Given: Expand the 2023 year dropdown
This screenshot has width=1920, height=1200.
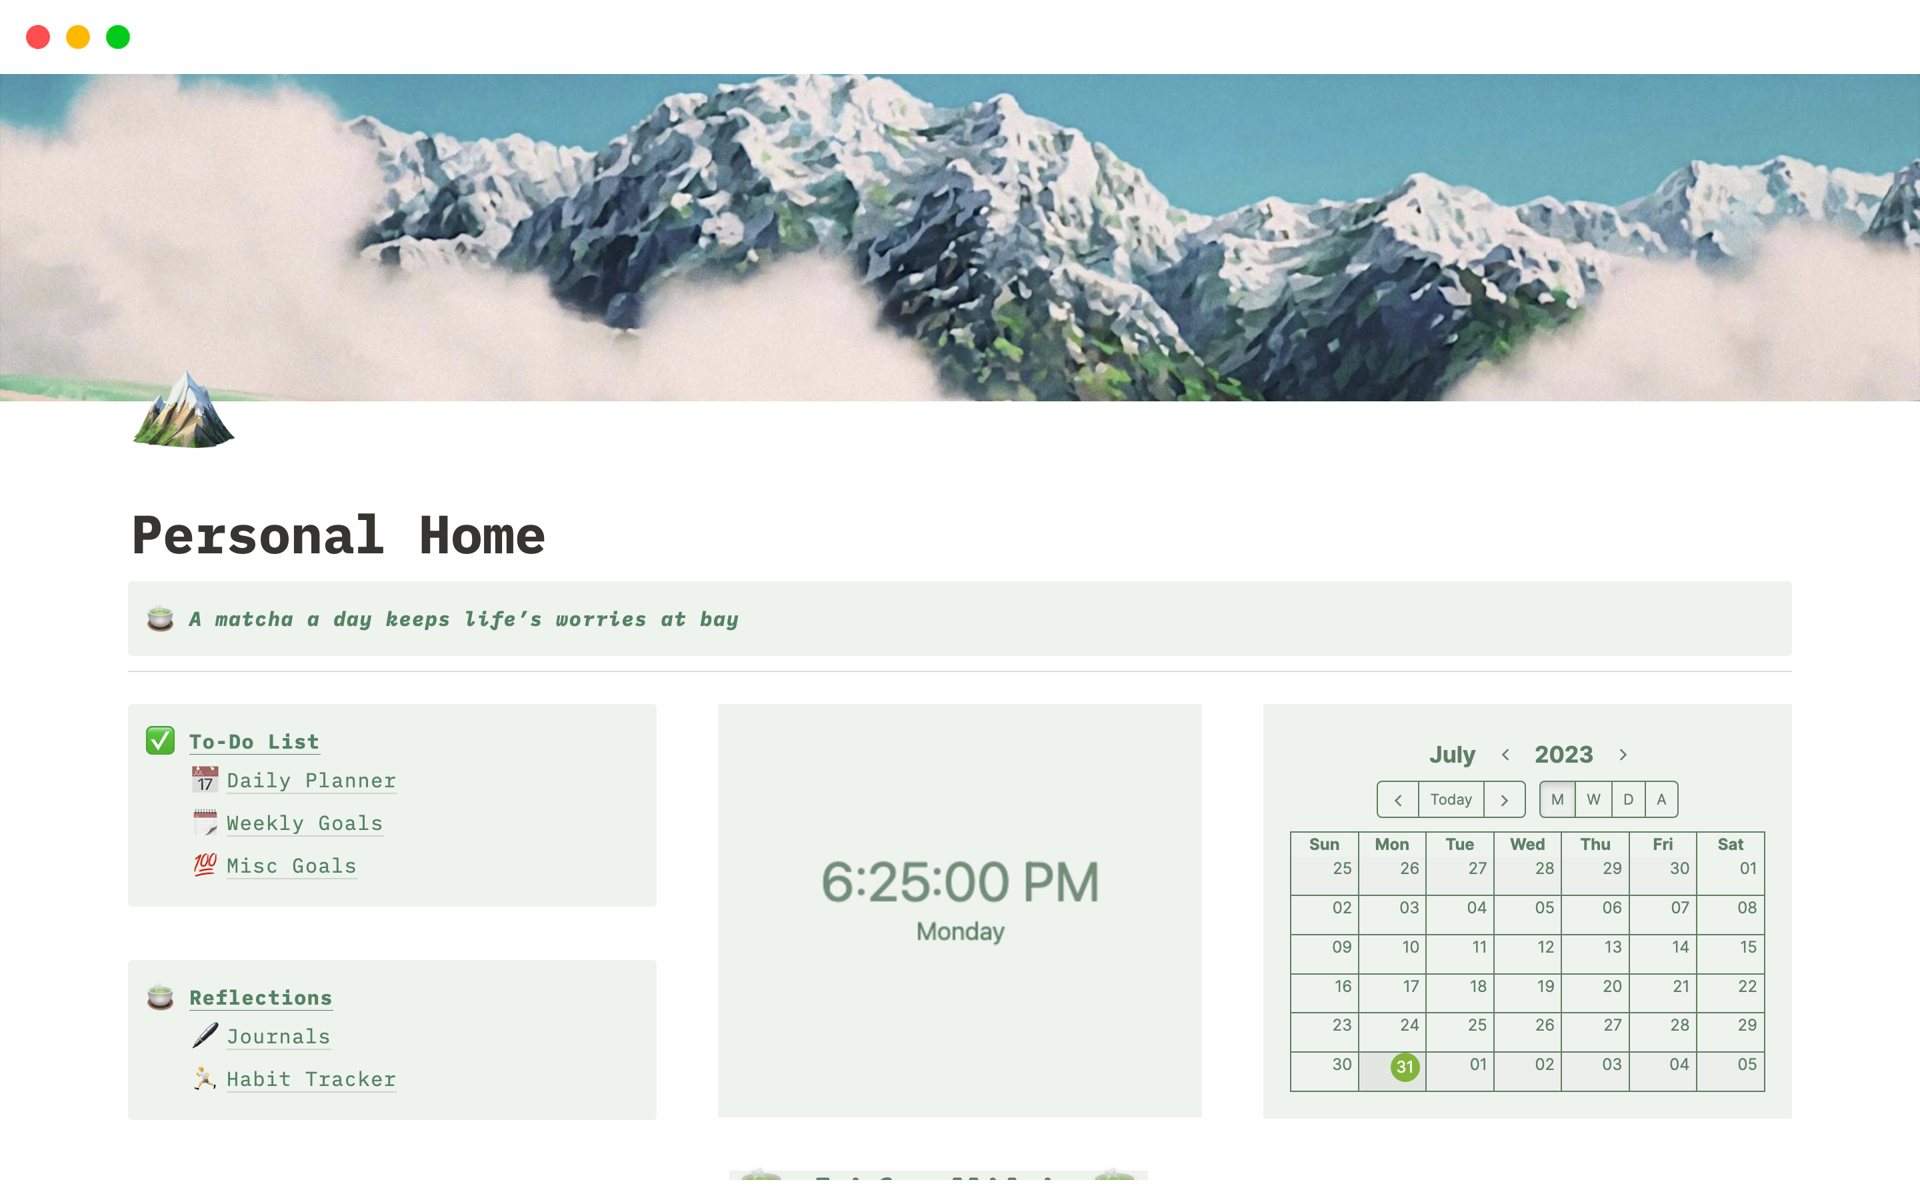Looking at the screenshot, I should point(1563,753).
